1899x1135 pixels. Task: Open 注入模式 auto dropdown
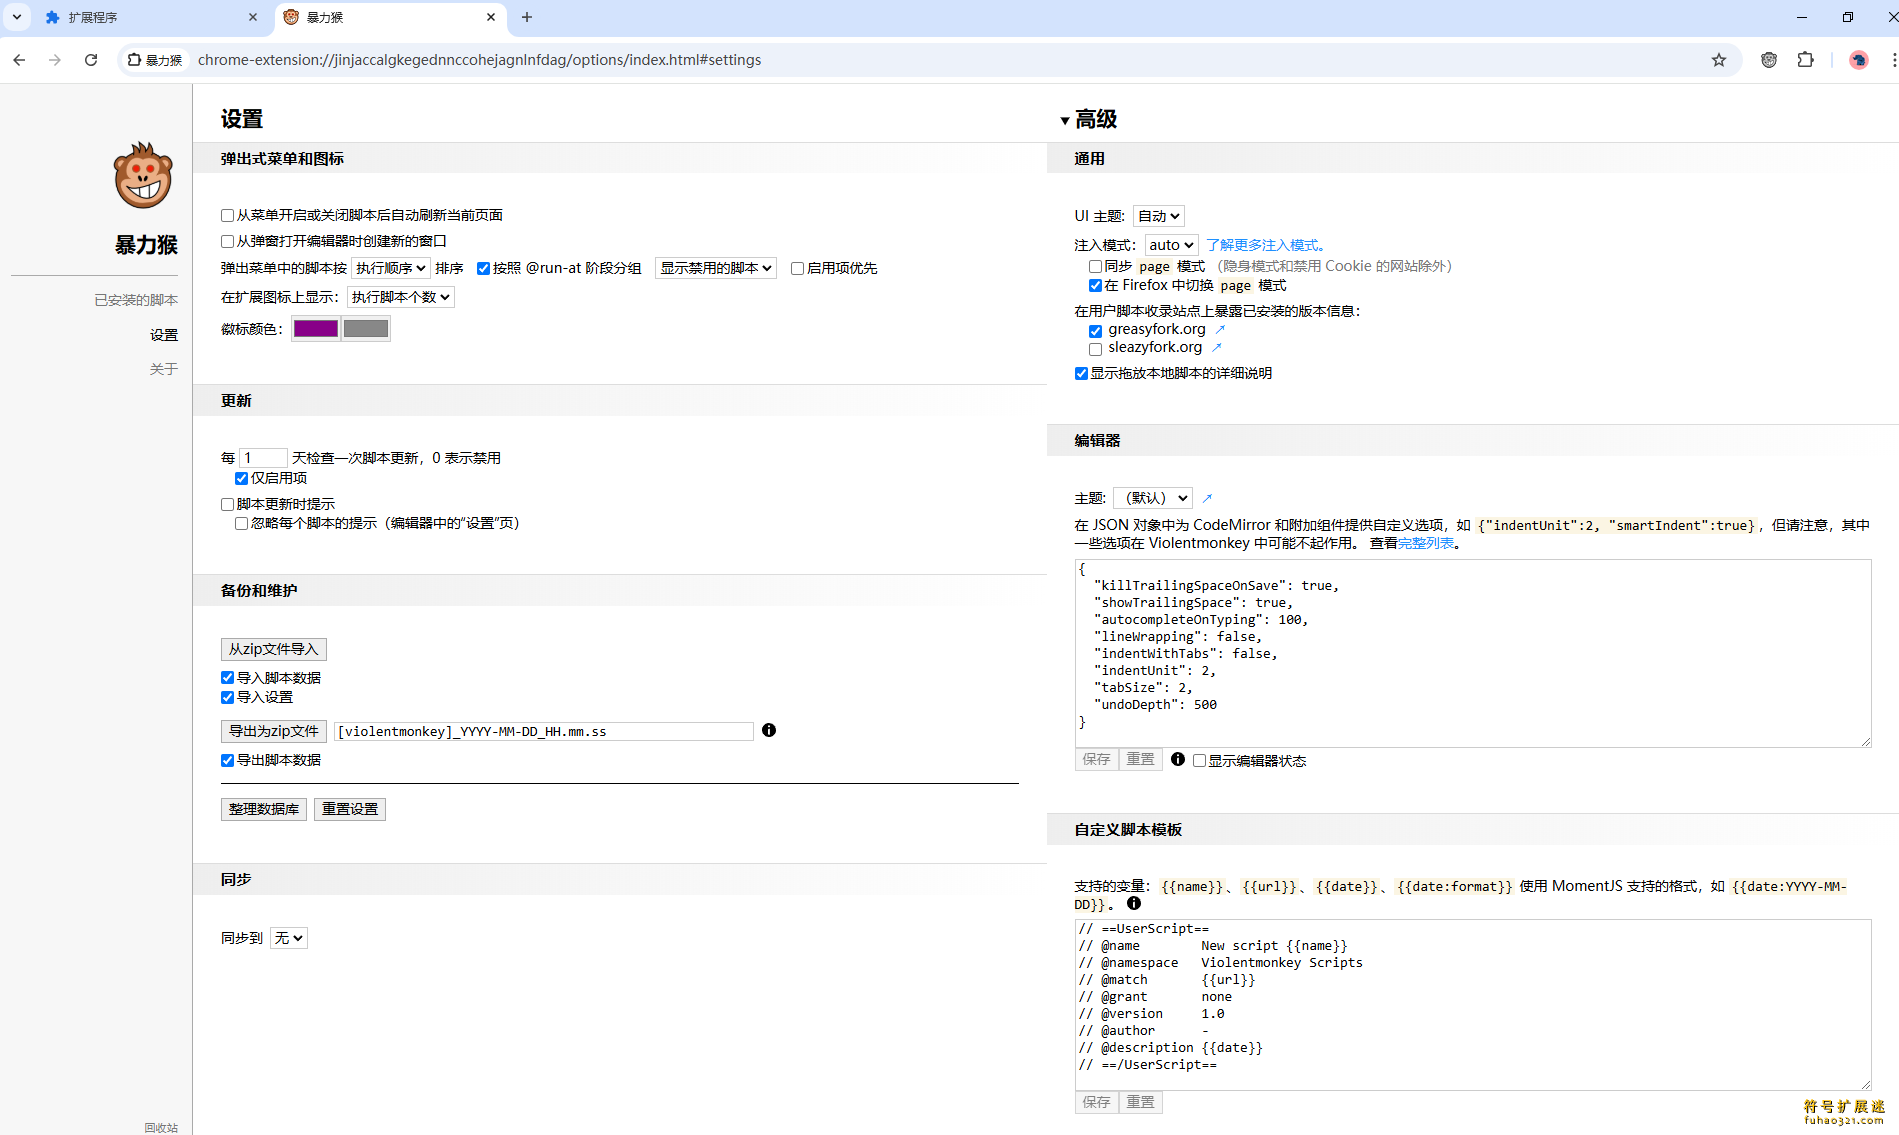coord(1171,245)
